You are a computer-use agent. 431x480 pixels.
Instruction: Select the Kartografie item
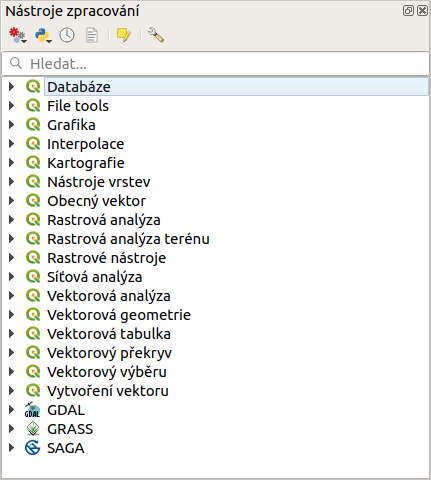tap(86, 163)
